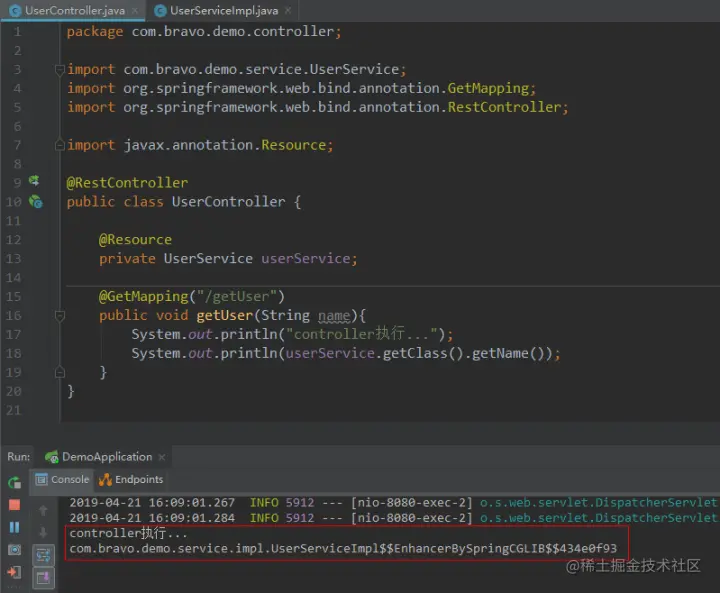Toggle soft-wrap in the console
This screenshot has width=720, height=593.
point(43,555)
